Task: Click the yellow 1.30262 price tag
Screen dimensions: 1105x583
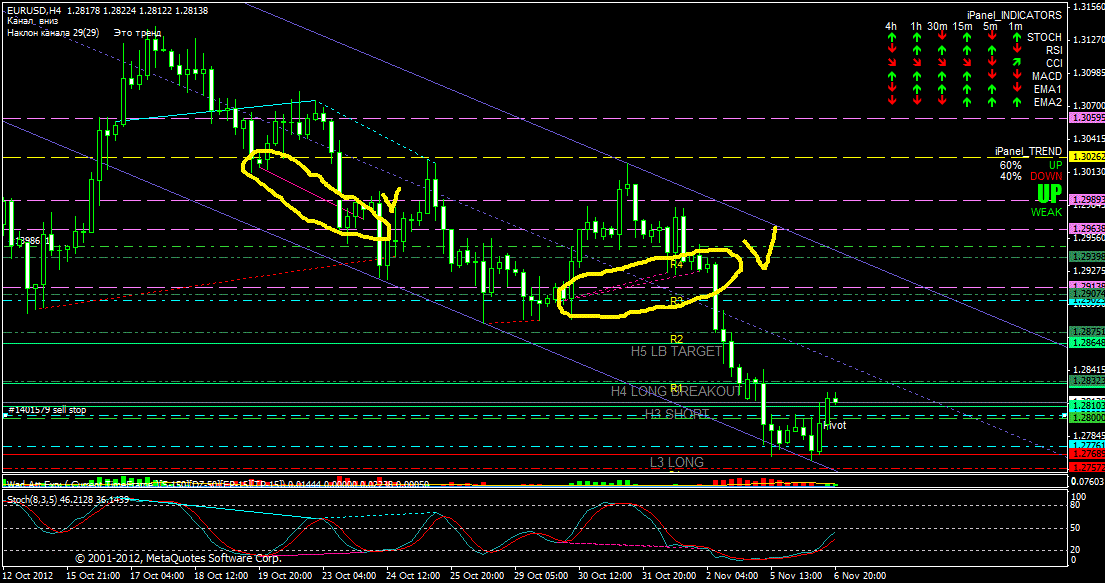Action: (1085, 157)
